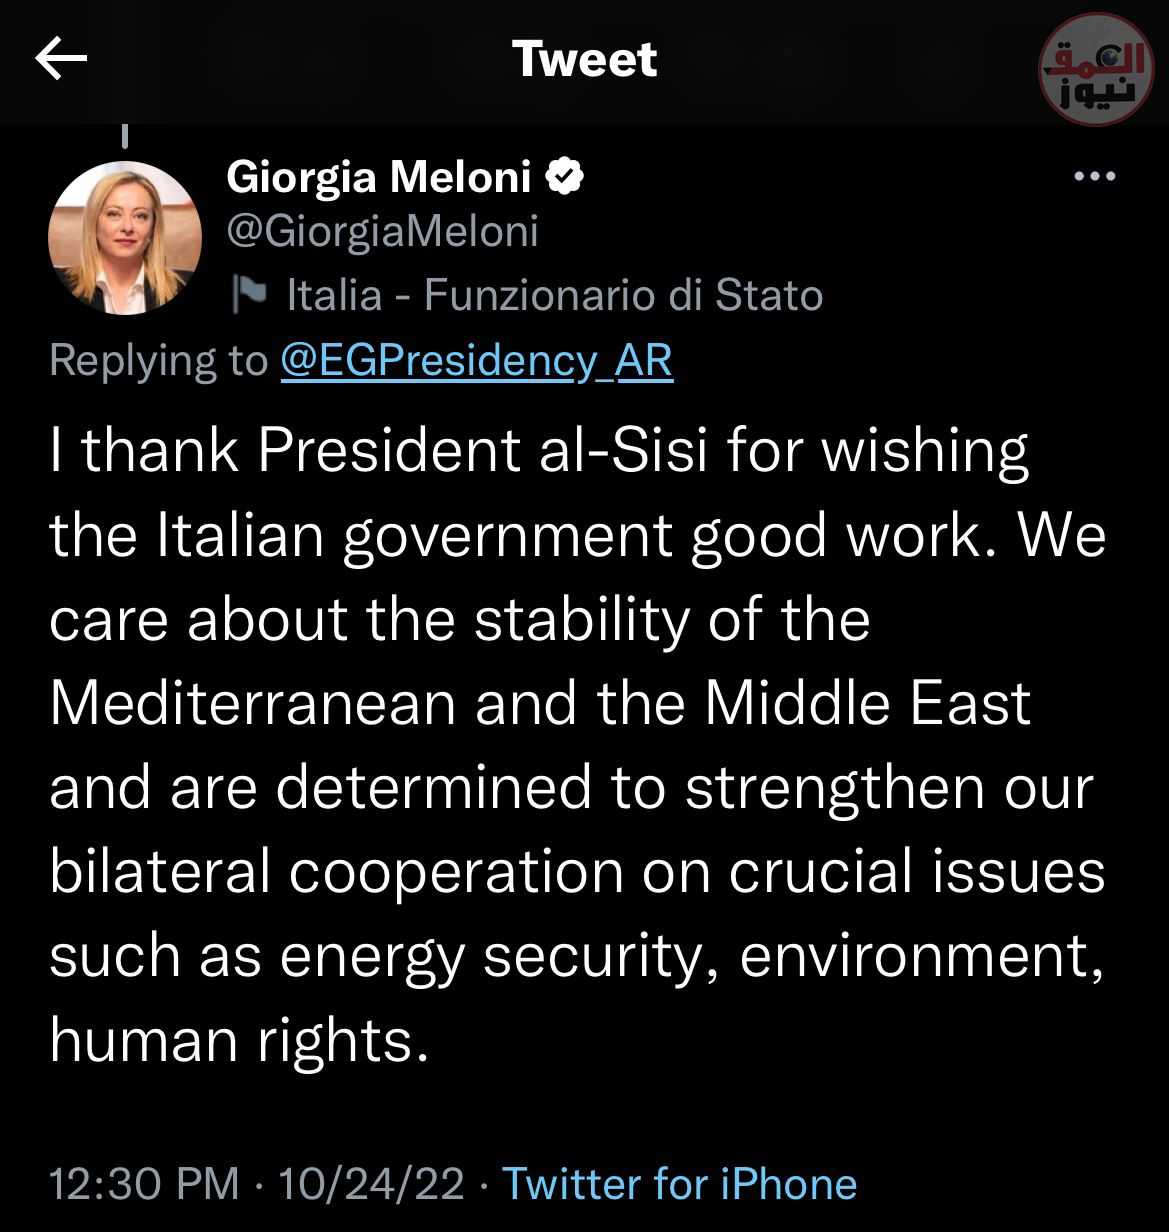Click the Tweet header title
The width and height of the screenshot is (1169, 1232).
coord(584,59)
